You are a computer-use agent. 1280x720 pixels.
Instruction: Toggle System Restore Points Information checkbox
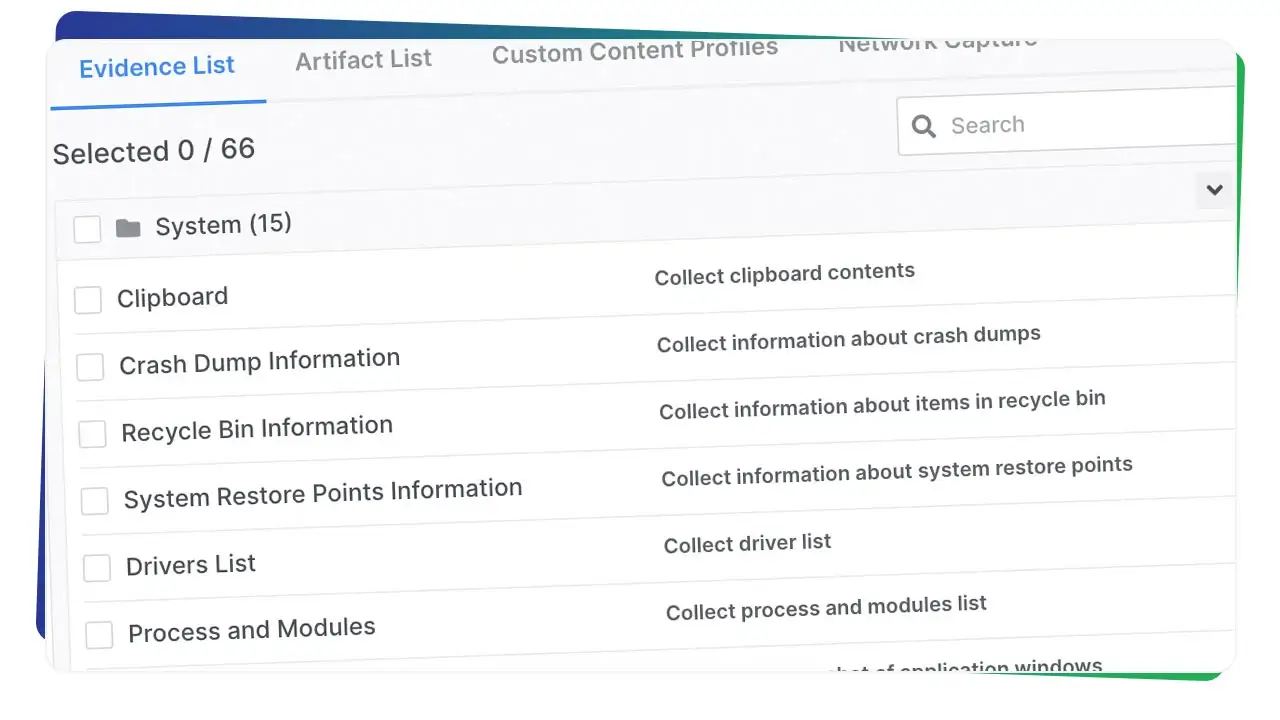[x=94, y=500]
